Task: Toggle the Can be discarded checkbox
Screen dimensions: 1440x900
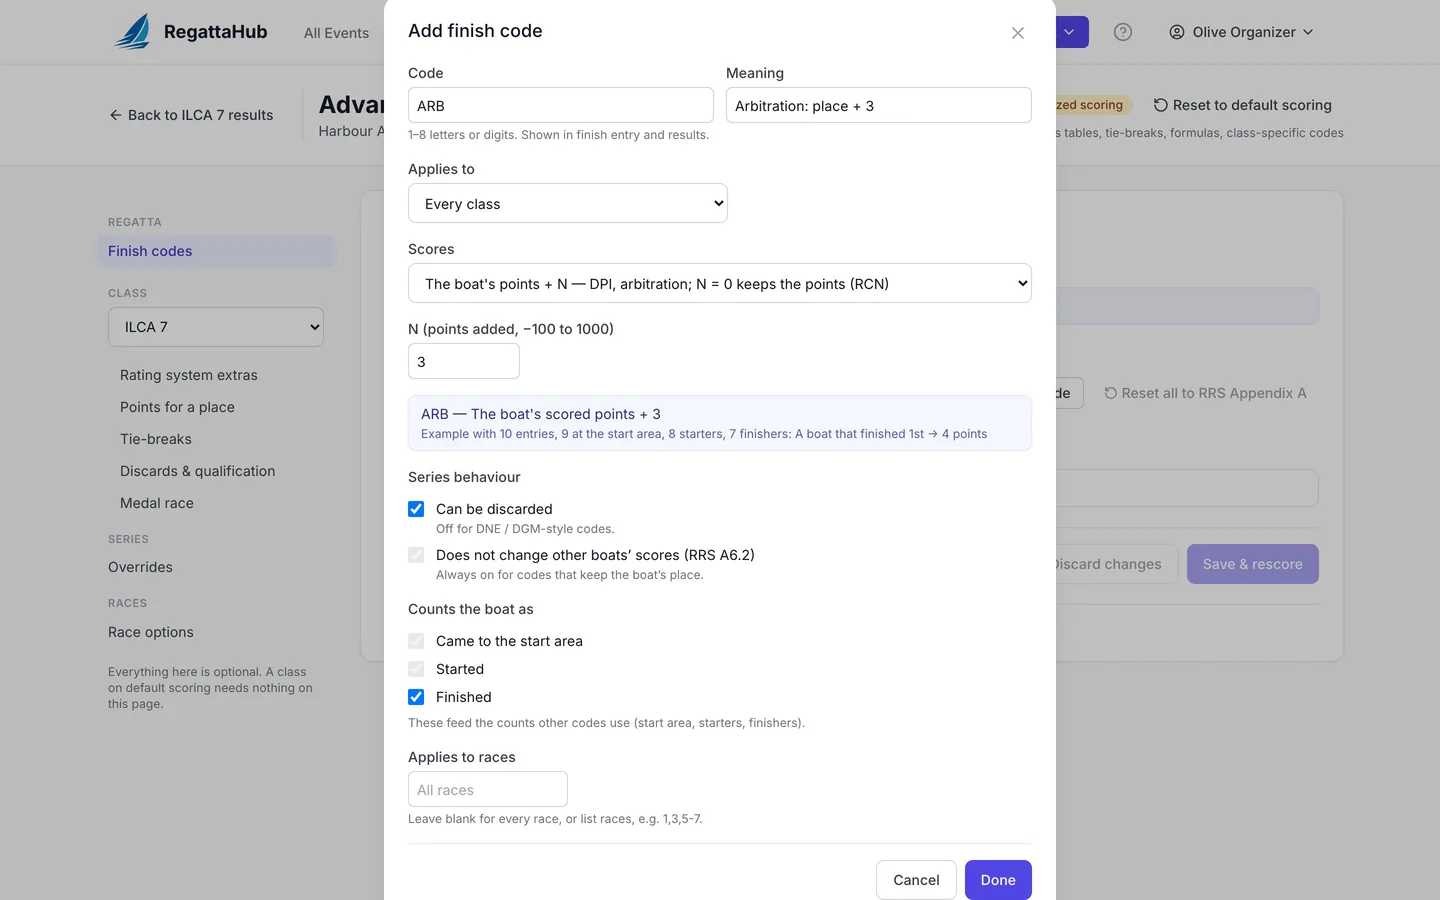Action: 416,509
